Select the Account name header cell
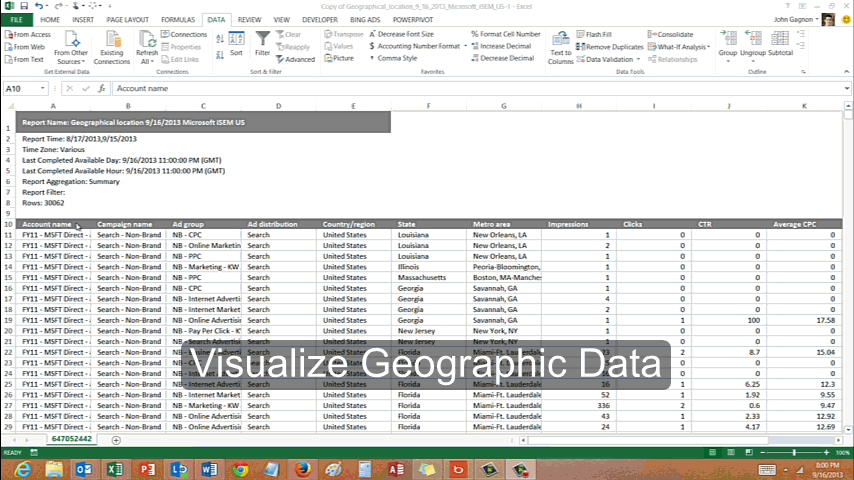Viewport: 854px width, 480px height. click(53, 224)
